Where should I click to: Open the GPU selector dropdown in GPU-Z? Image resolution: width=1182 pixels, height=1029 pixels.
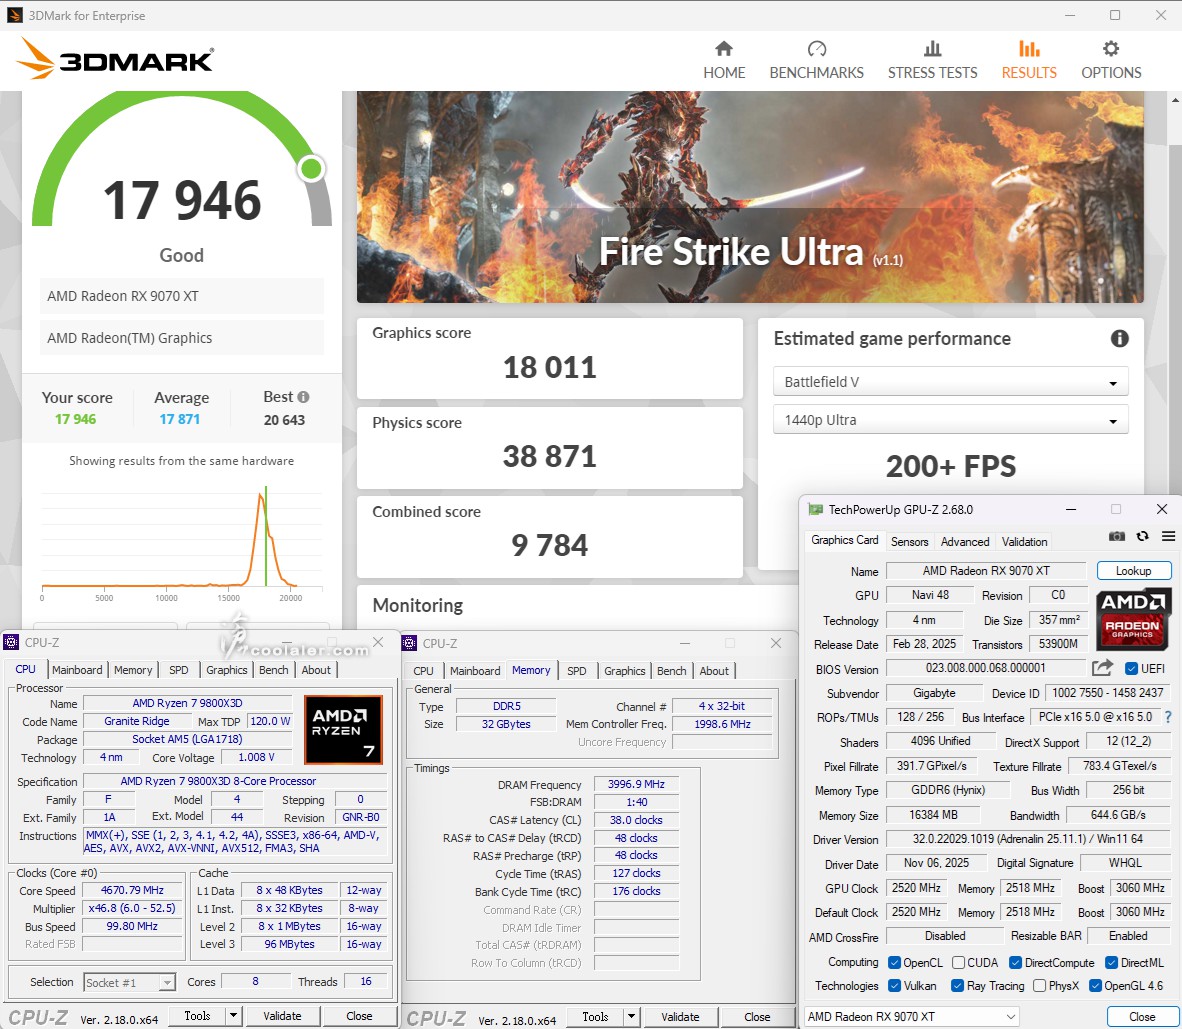(x=912, y=1017)
